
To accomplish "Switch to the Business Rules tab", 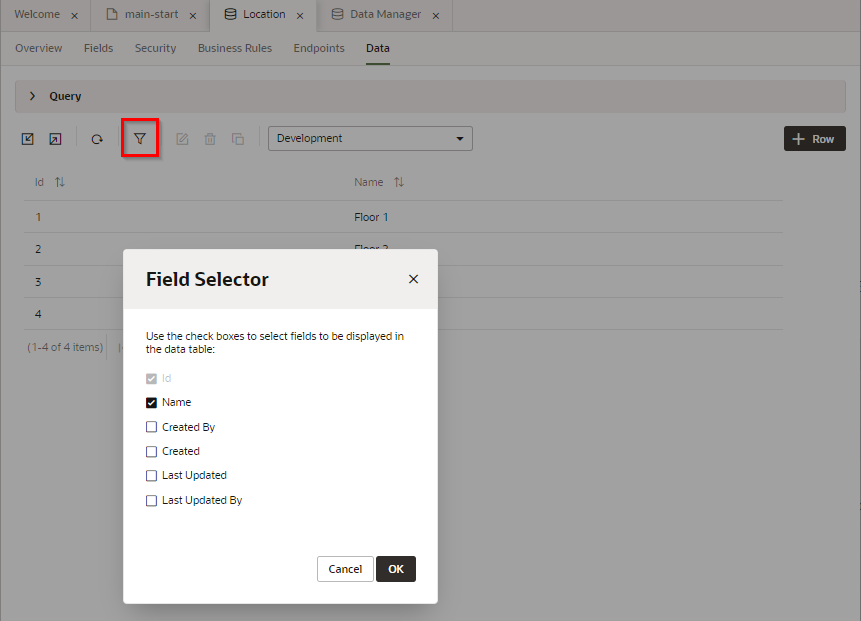I will (234, 48).
